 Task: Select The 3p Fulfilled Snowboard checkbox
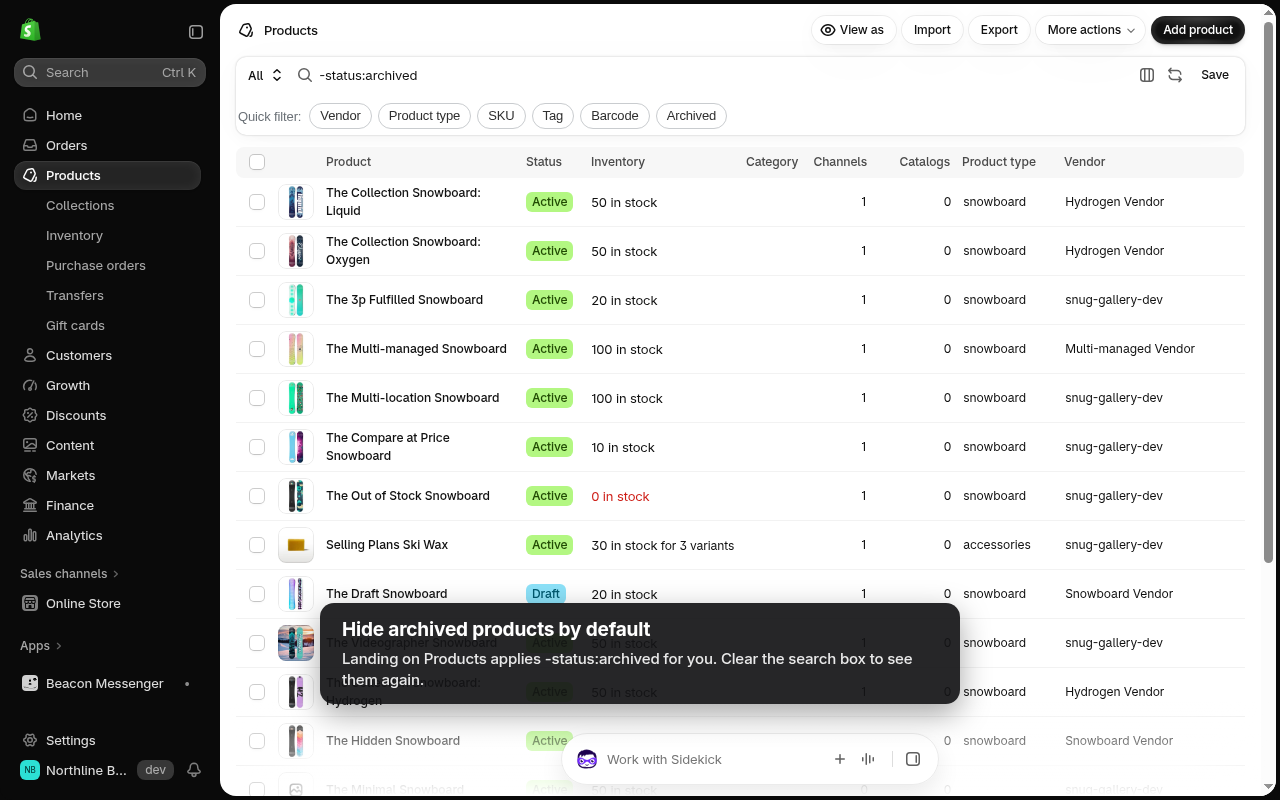(257, 300)
